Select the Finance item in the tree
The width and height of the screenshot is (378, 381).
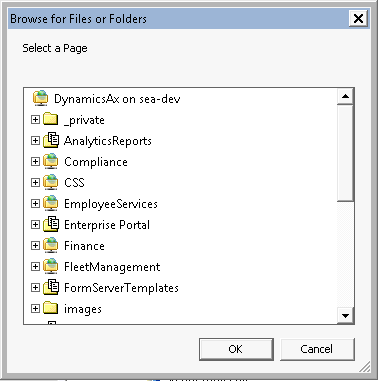[84, 246]
